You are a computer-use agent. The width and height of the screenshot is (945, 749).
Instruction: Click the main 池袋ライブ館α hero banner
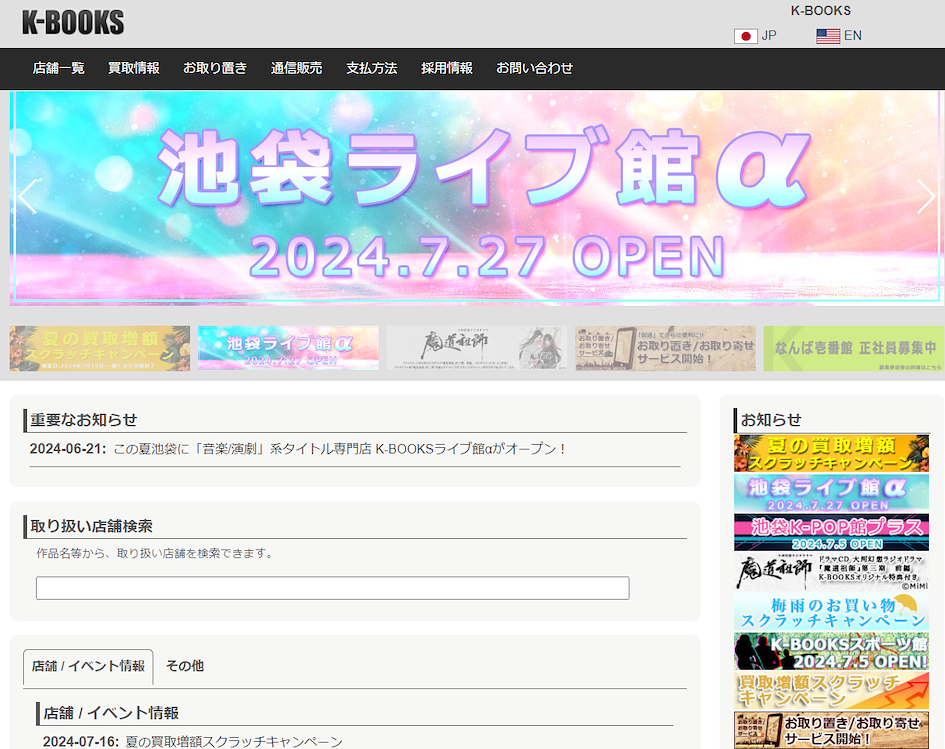pos(476,198)
